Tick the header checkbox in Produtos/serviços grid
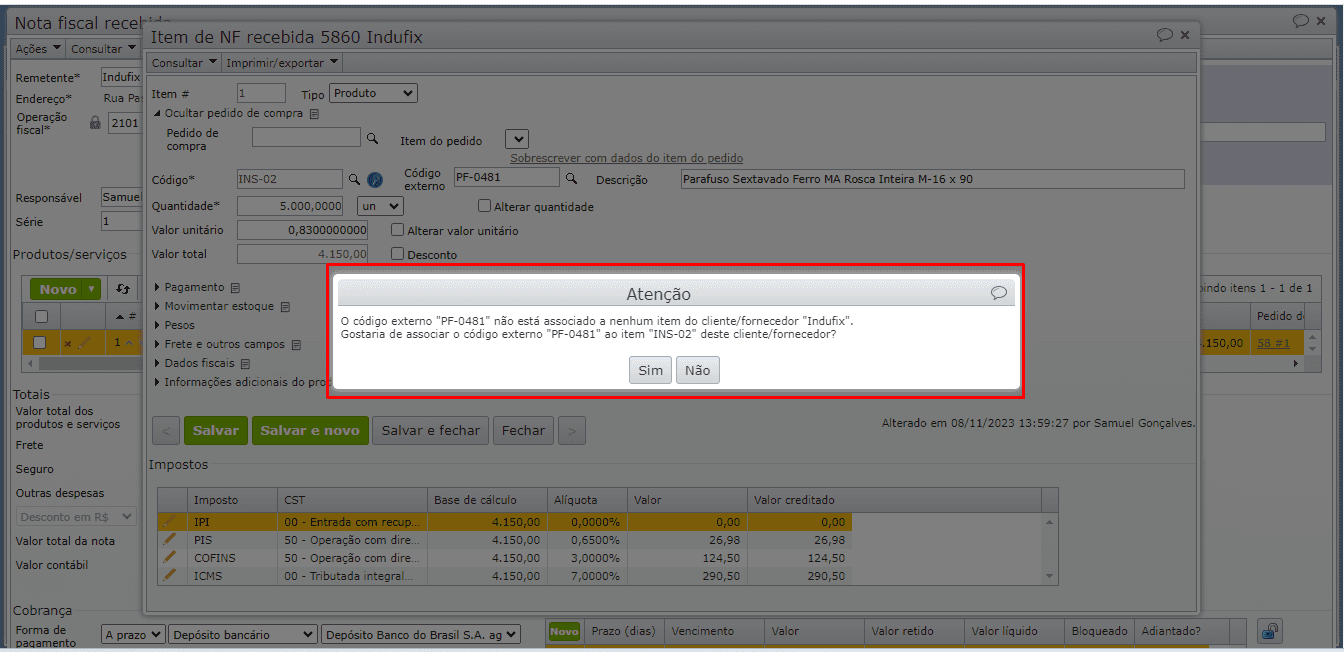 40,316
